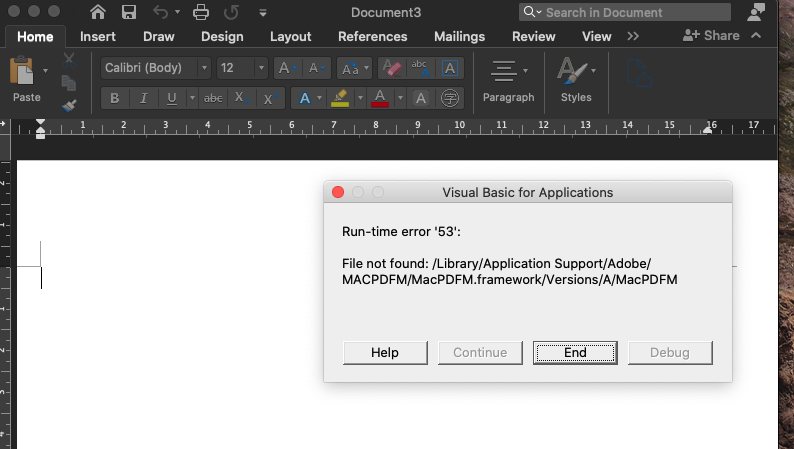Screen dimensions: 794x449
Task: Apply red font color
Action: pyautogui.click(x=380, y=98)
